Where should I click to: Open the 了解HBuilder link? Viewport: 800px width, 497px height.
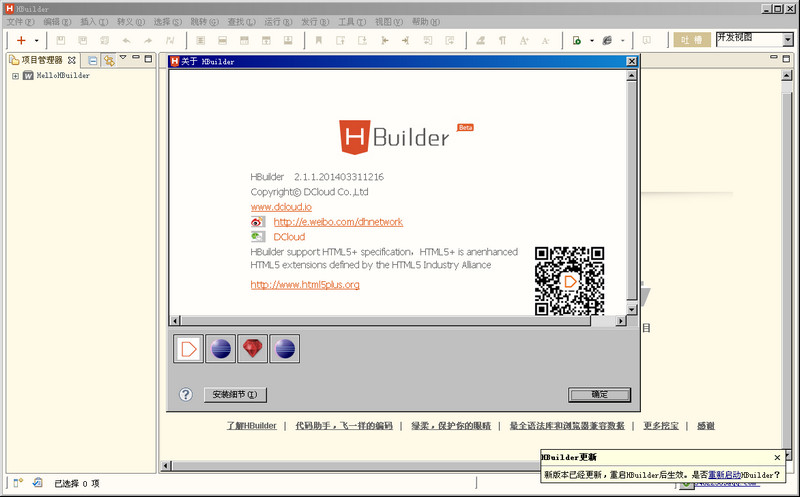[252, 426]
